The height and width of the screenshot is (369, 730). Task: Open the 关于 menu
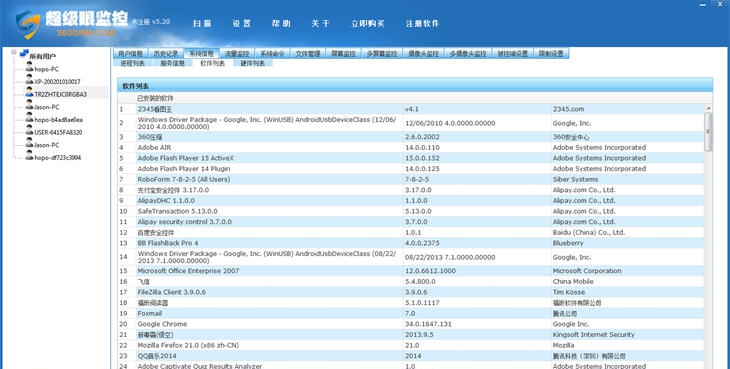[x=321, y=23]
